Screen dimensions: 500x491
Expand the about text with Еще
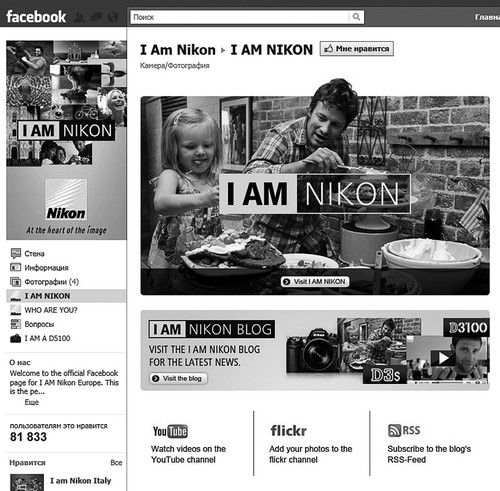tap(32, 402)
